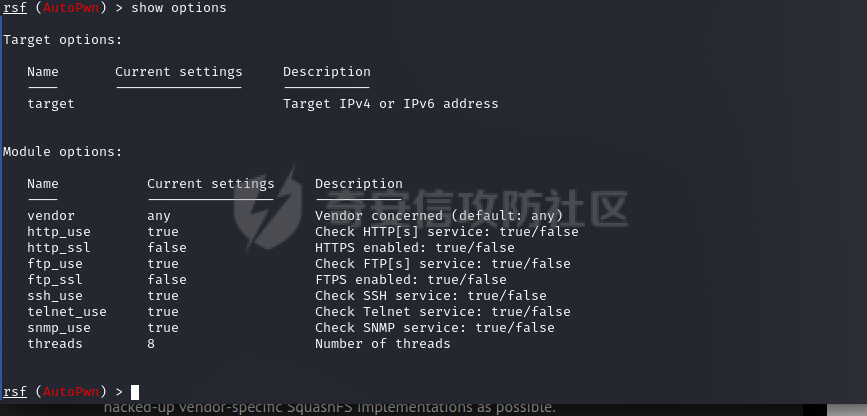Select the ssh_use option name
Viewport: 867px width, 416px height.
(x=55, y=295)
